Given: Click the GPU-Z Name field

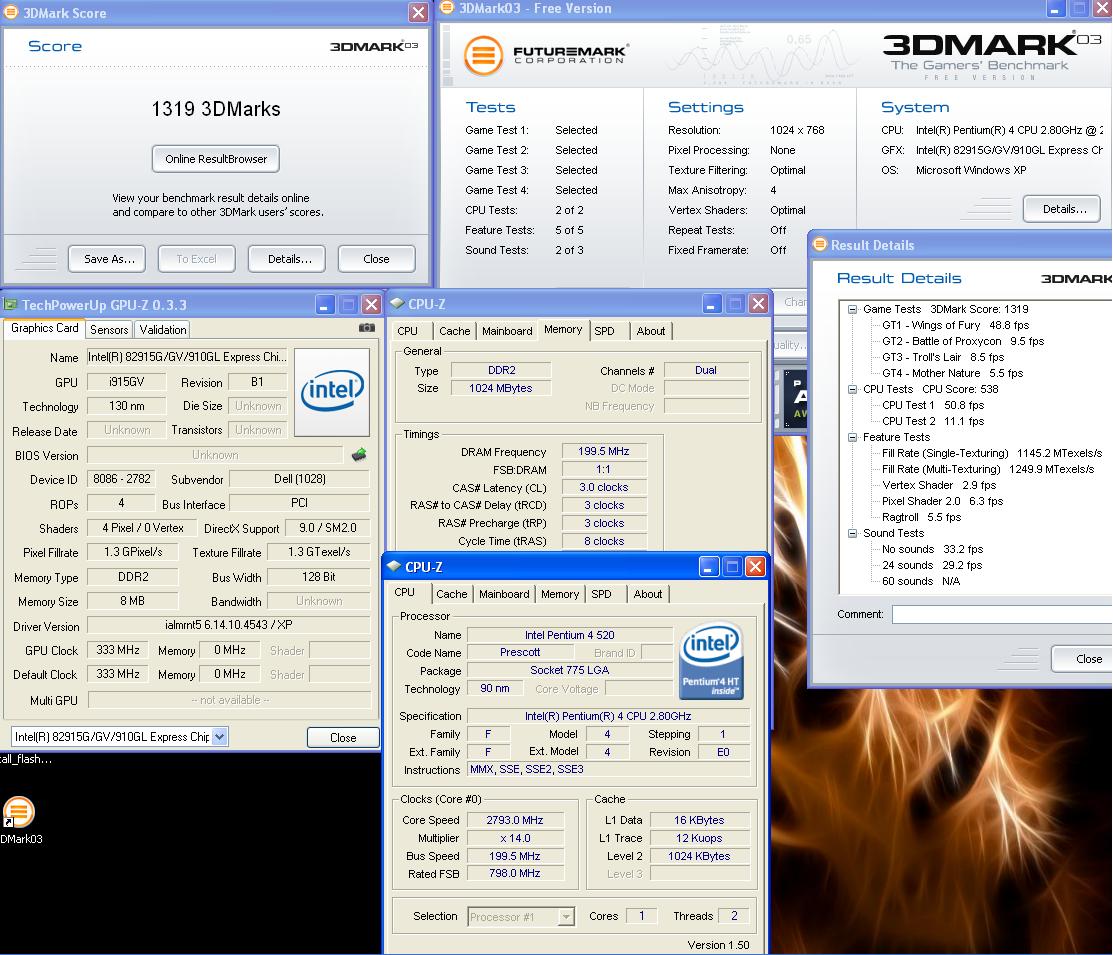Looking at the screenshot, I should pyautogui.click(x=187, y=357).
